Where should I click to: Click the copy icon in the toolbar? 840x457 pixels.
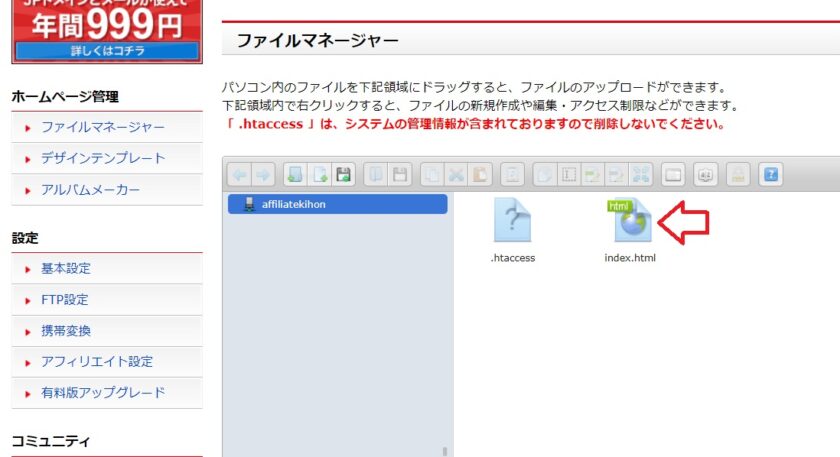pos(432,175)
